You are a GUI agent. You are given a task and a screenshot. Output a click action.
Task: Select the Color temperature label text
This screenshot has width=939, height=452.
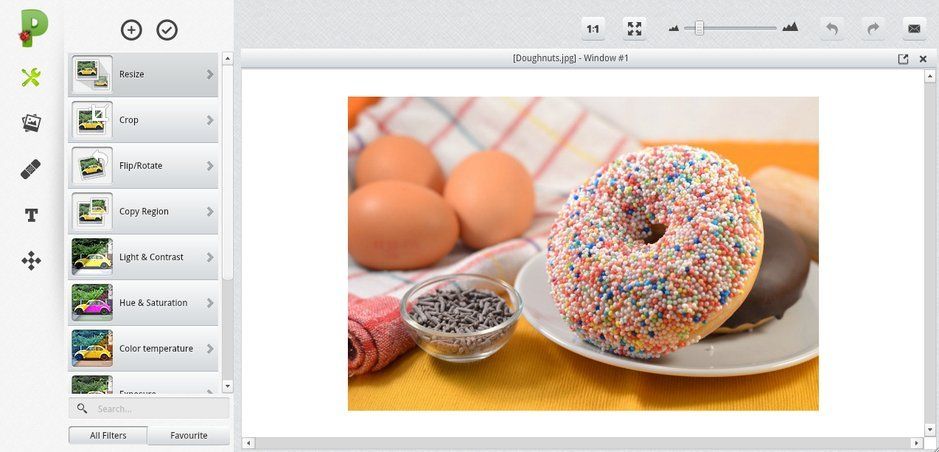156,348
